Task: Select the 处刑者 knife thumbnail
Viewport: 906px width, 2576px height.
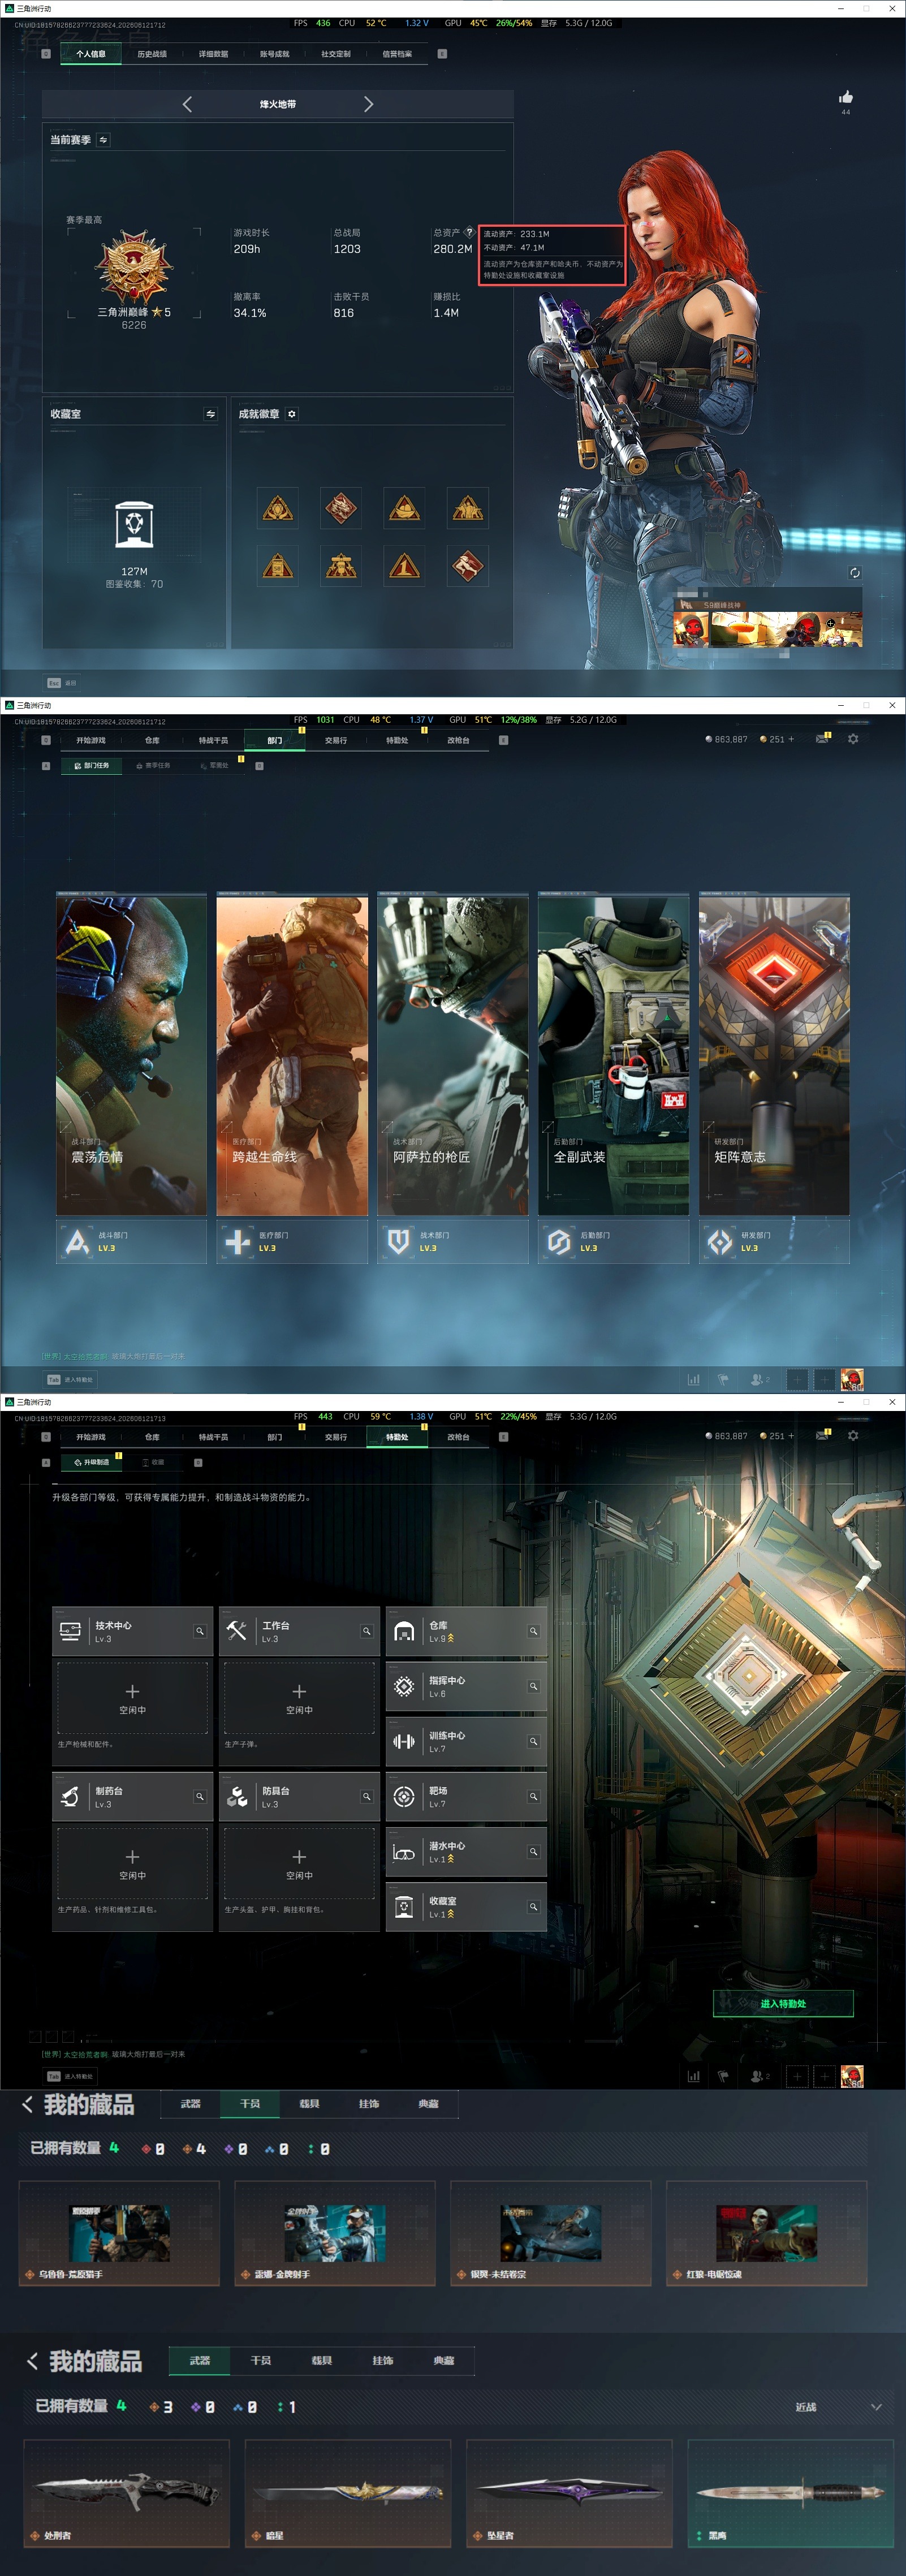Action: (x=127, y=2492)
